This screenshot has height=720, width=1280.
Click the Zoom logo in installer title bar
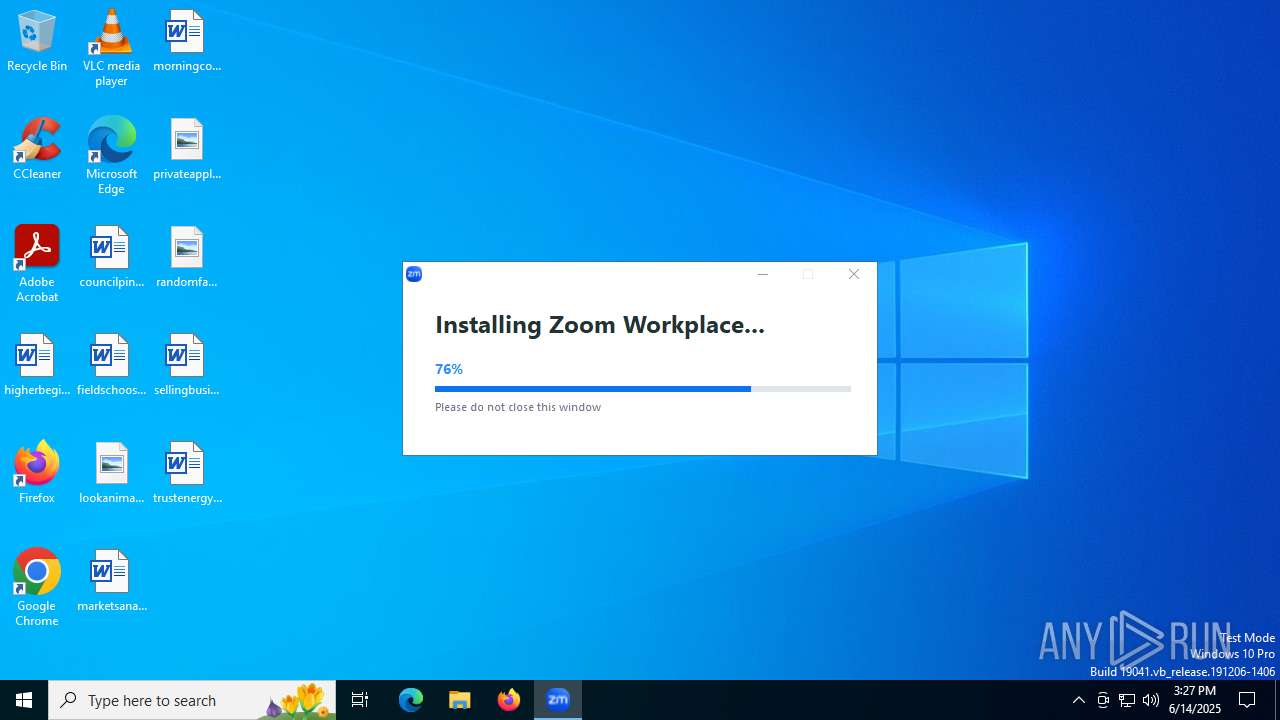click(414, 274)
